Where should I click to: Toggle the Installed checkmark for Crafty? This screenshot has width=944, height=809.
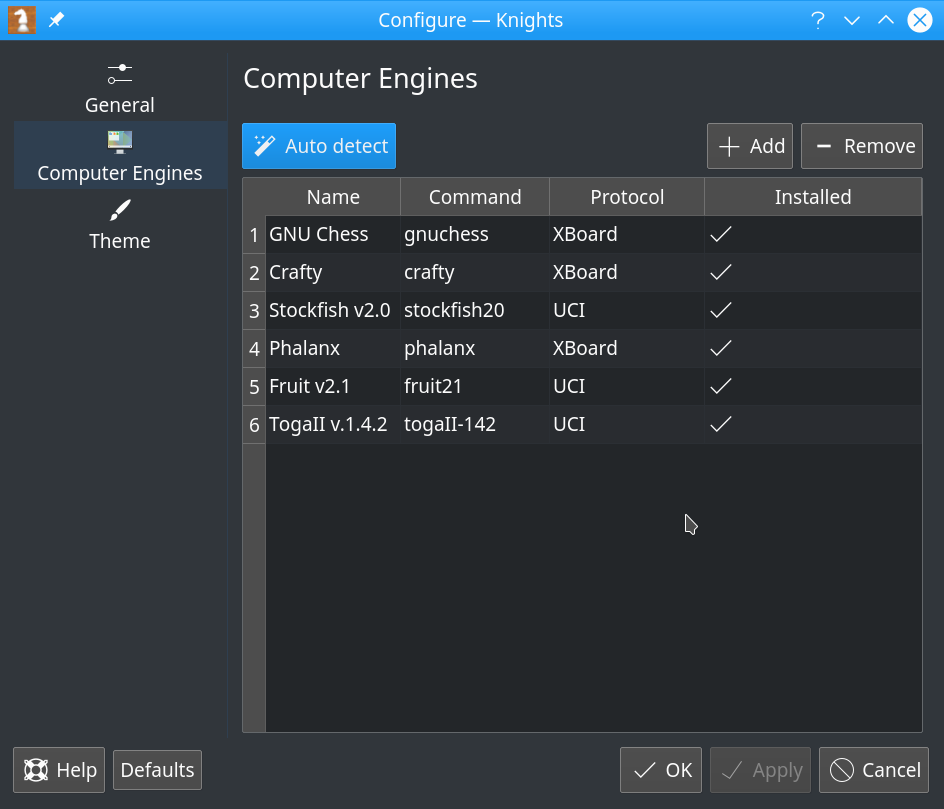(721, 272)
